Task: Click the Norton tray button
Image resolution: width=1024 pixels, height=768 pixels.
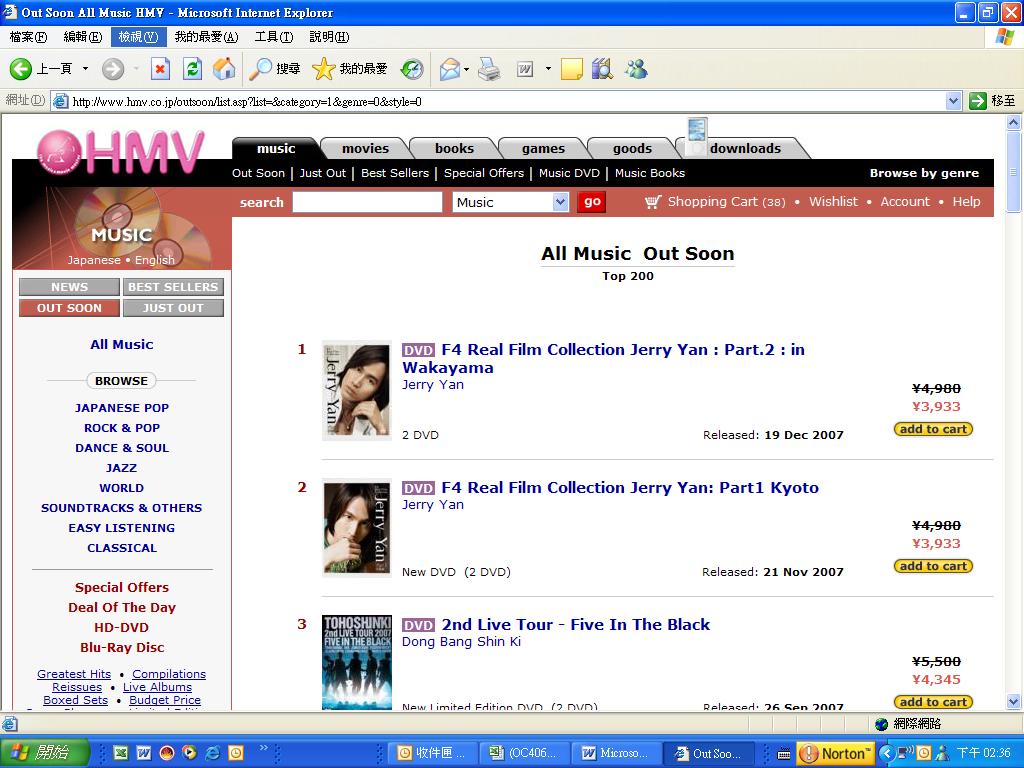Action: [836, 754]
